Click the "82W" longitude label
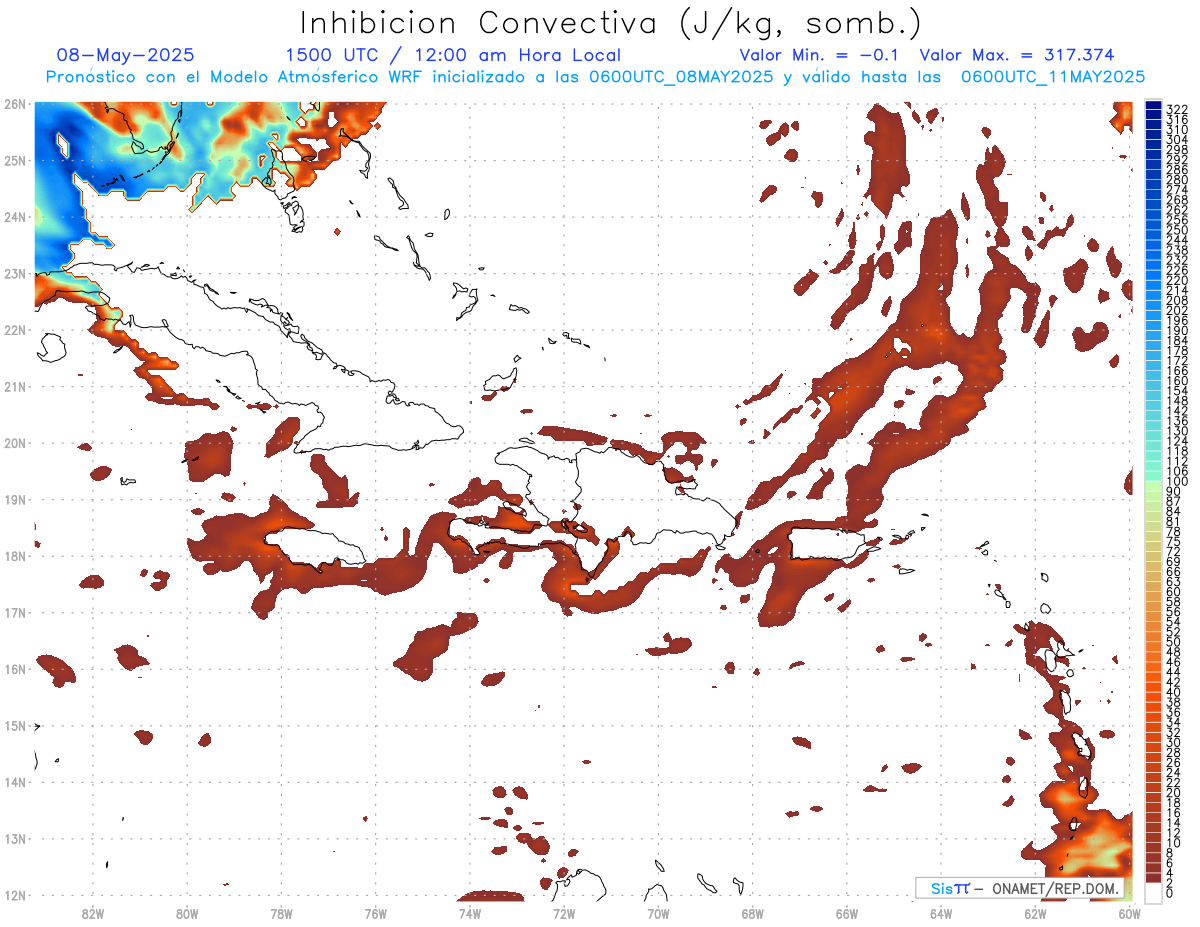This screenshot has height=927, width=1200. [92, 913]
